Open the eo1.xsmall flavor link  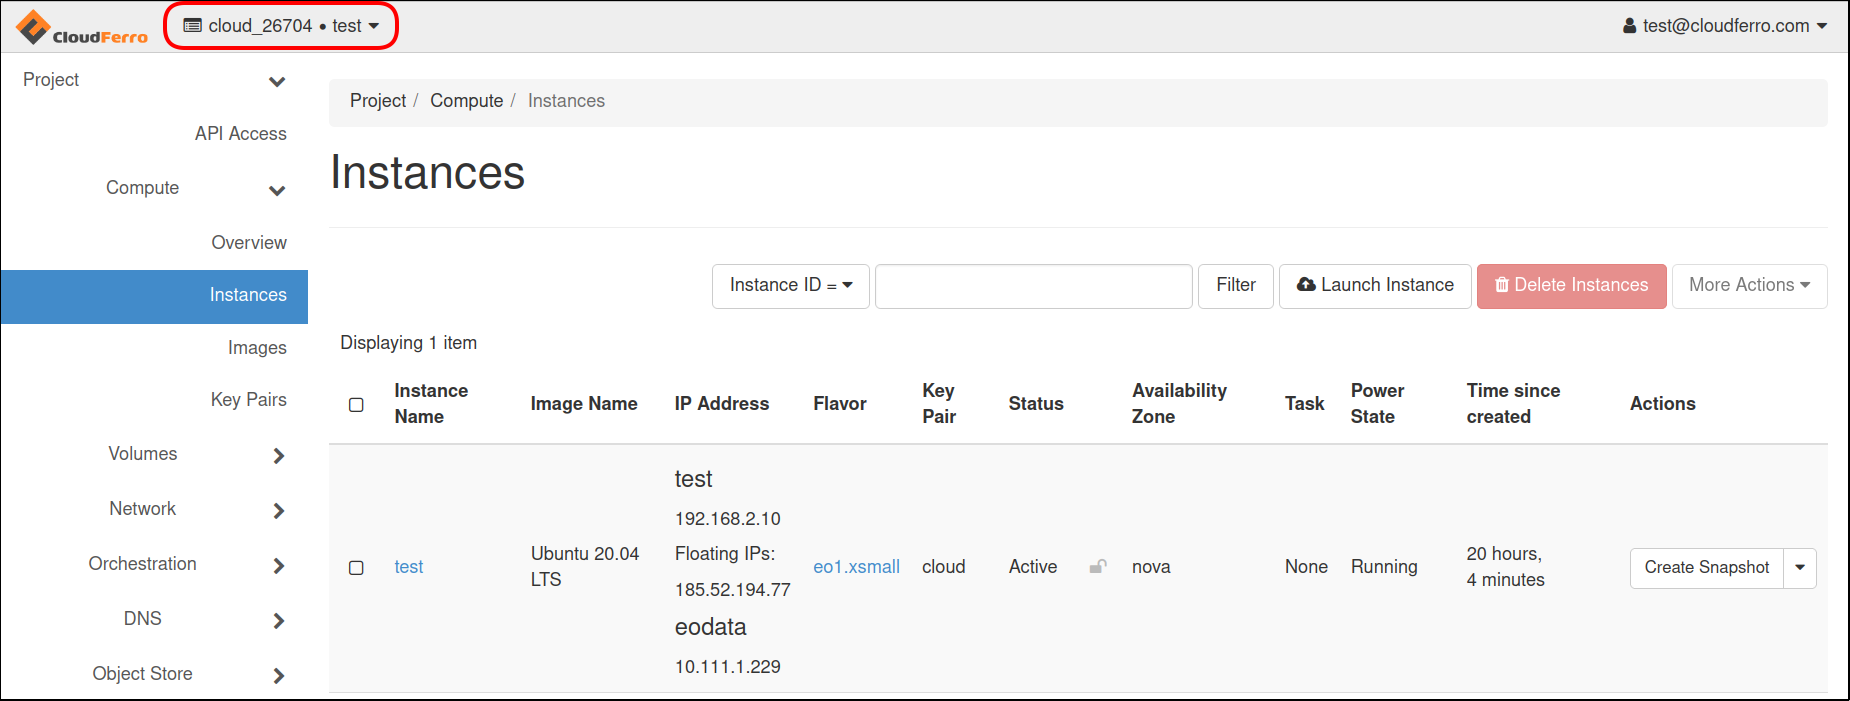856,567
